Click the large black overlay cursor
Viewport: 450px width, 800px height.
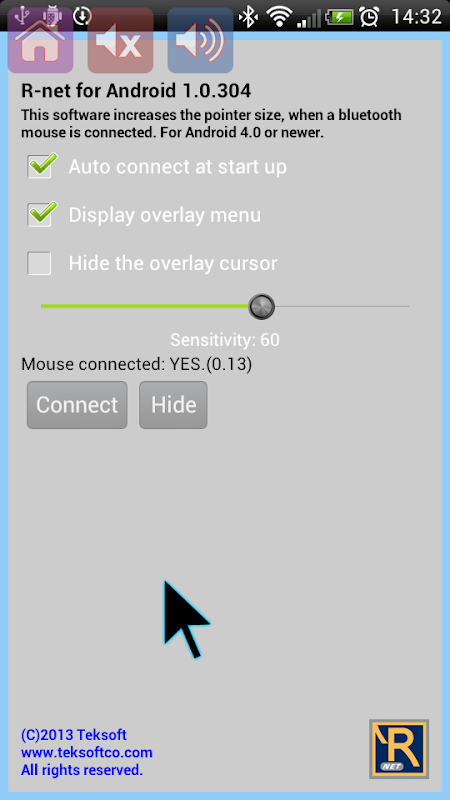point(185,617)
